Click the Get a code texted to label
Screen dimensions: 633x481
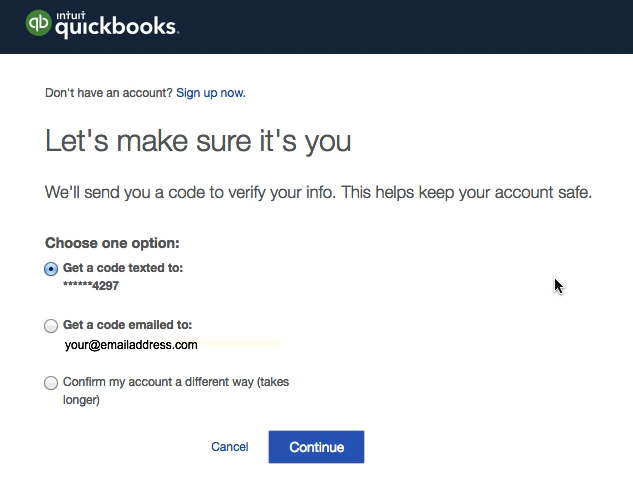click(x=123, y=268)
